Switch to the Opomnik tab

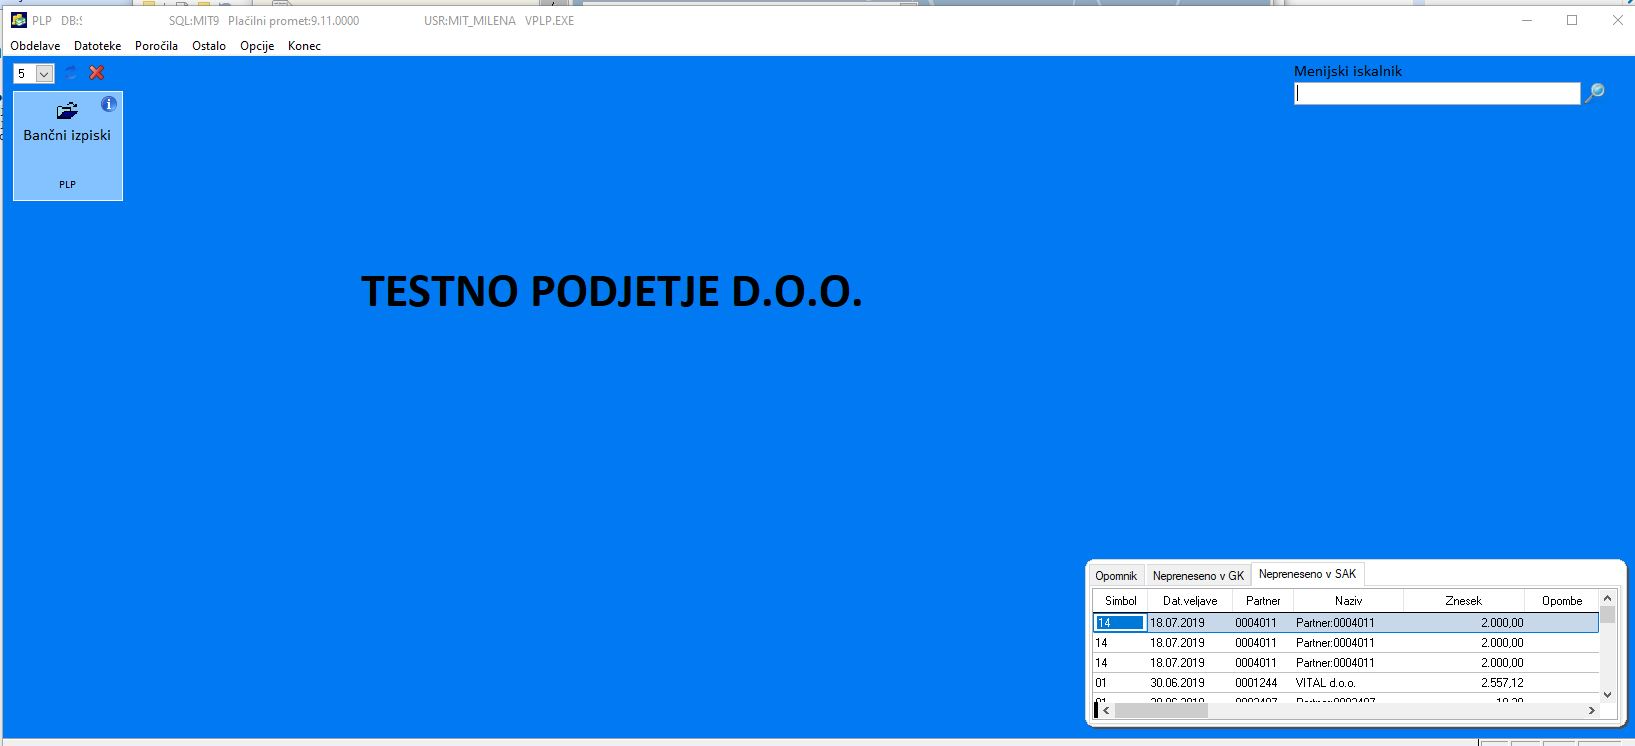click(1116, 576)
